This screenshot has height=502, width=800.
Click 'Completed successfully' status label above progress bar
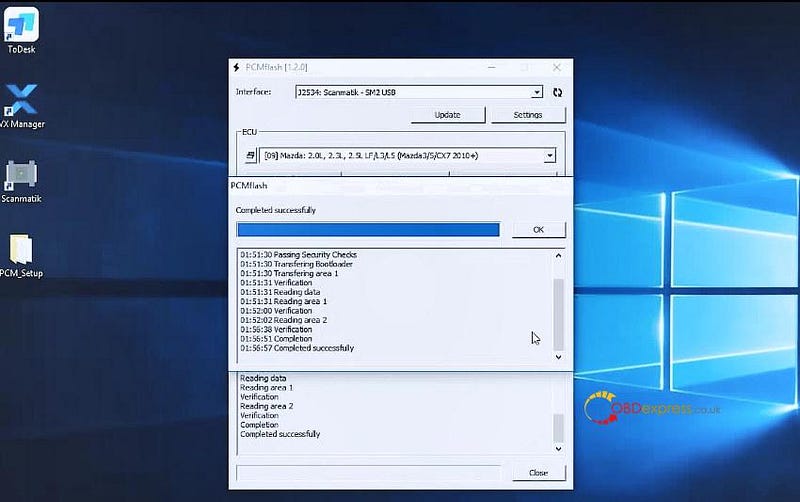pos(276,210)
